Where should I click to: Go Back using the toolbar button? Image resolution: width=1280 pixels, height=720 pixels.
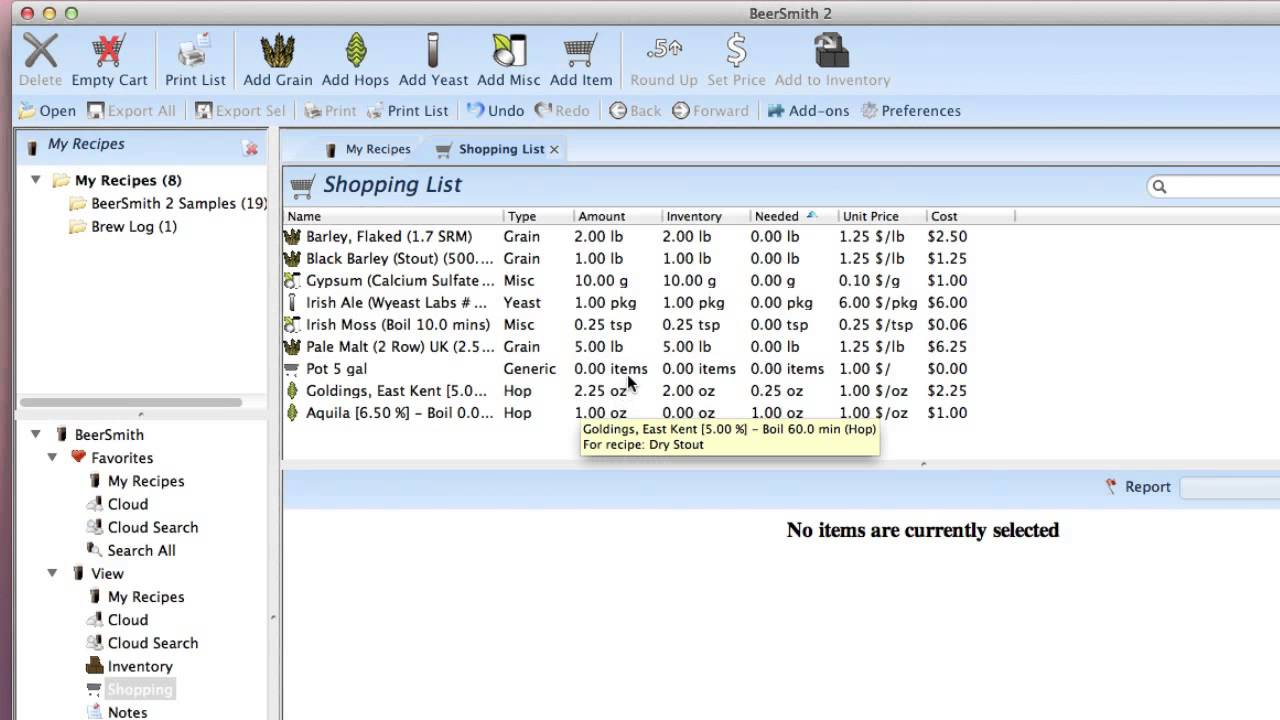[x=635, y=111]
